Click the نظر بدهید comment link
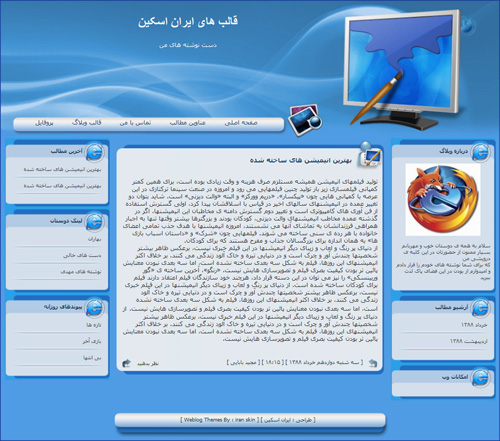Image resolution: width=500 pixels, height=441 pixels. 148,364
